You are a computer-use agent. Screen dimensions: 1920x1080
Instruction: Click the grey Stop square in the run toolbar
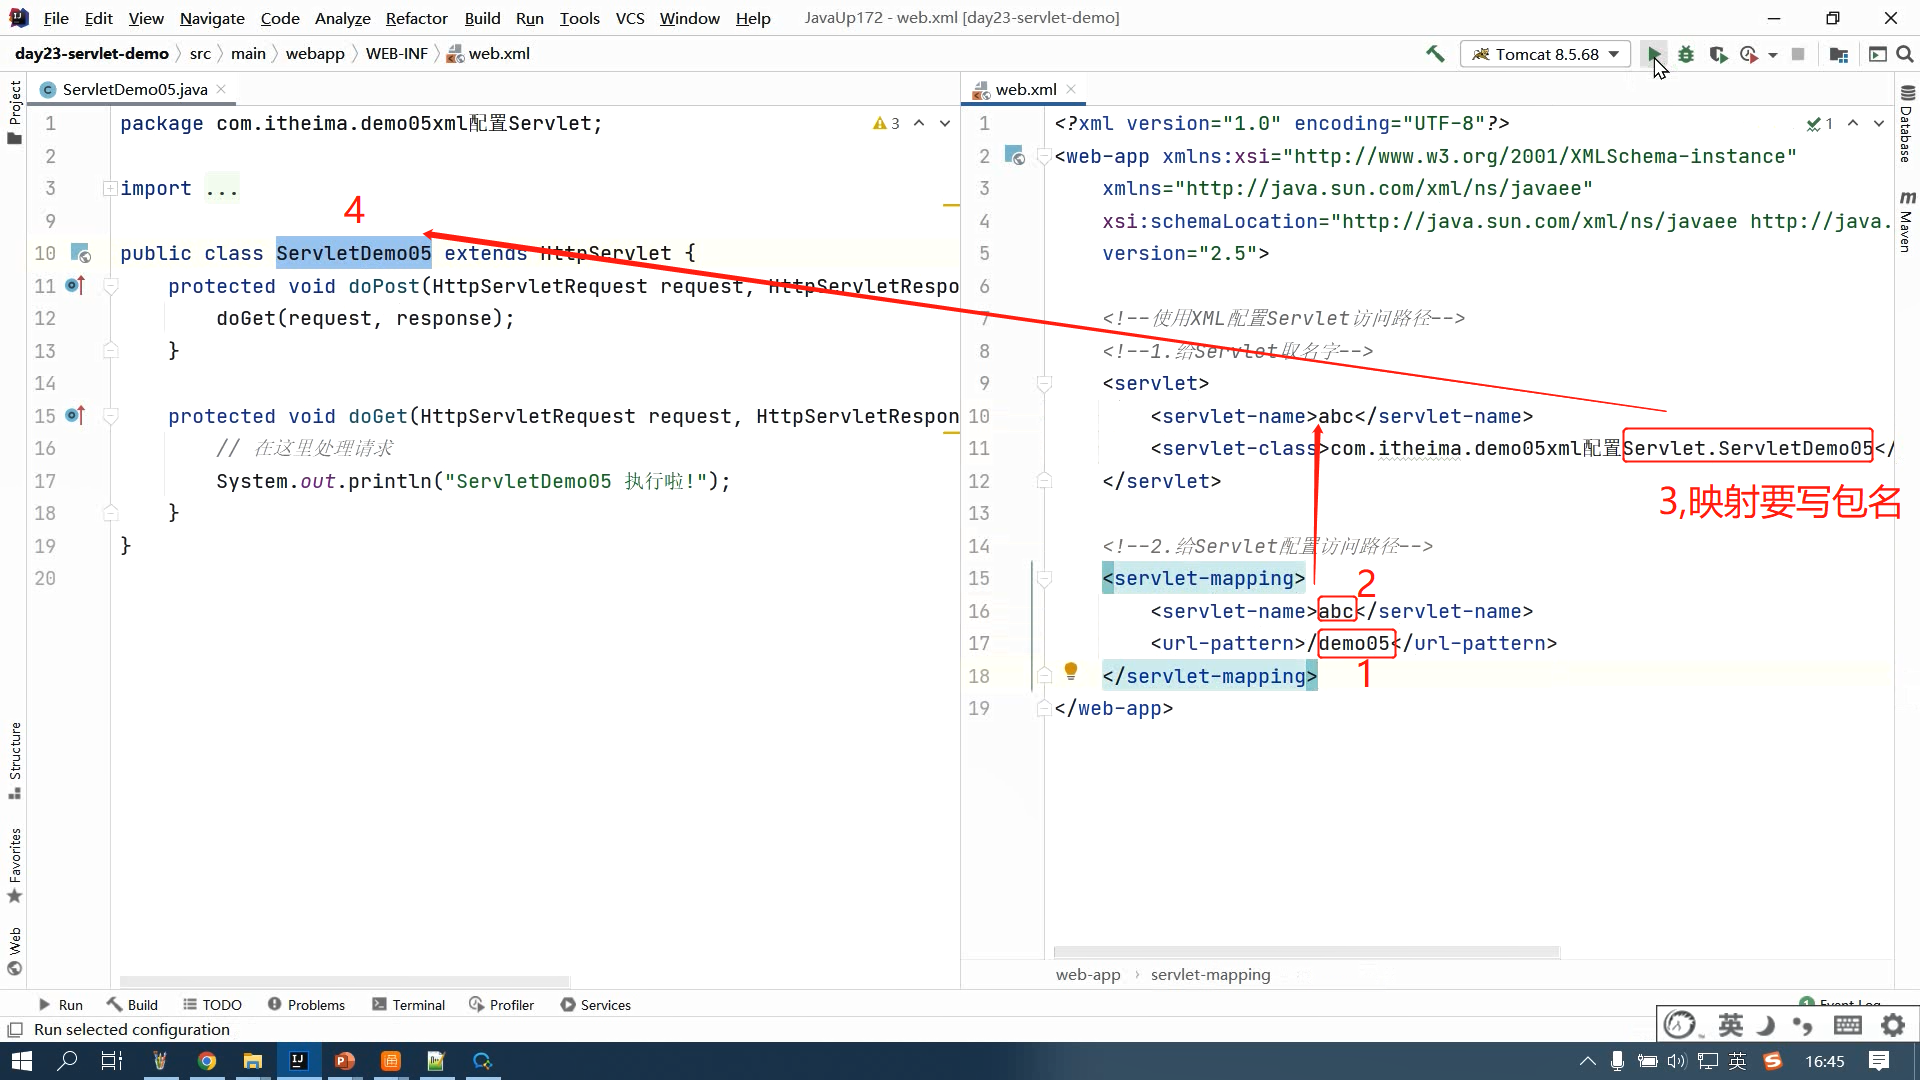(1798, 54)
